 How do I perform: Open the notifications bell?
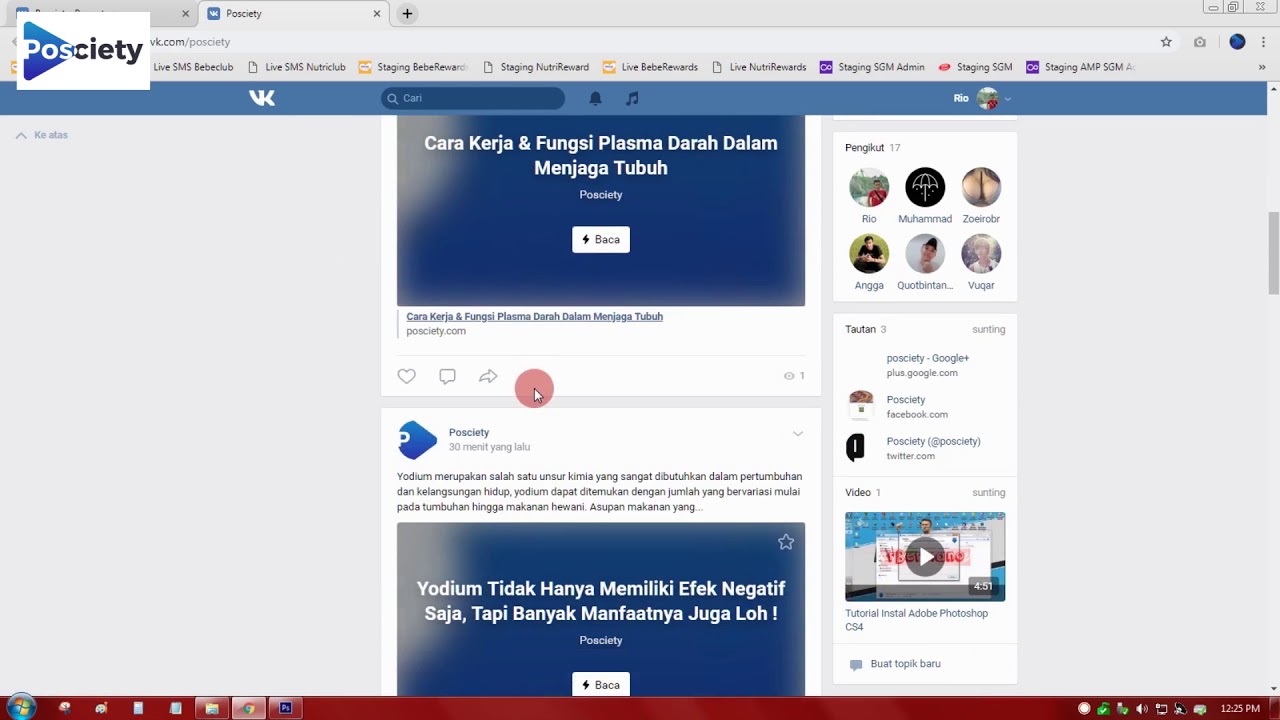click(x=595, y=98)
